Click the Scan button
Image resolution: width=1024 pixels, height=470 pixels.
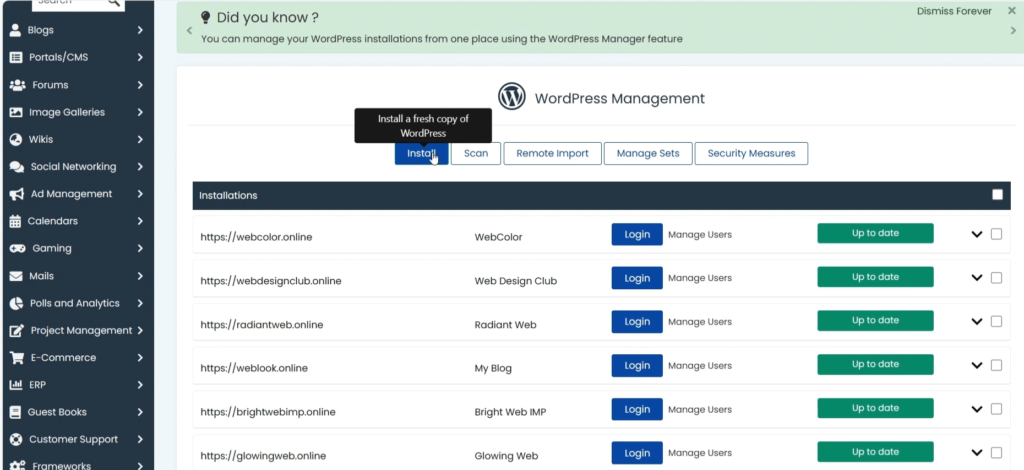click(475, 153)
